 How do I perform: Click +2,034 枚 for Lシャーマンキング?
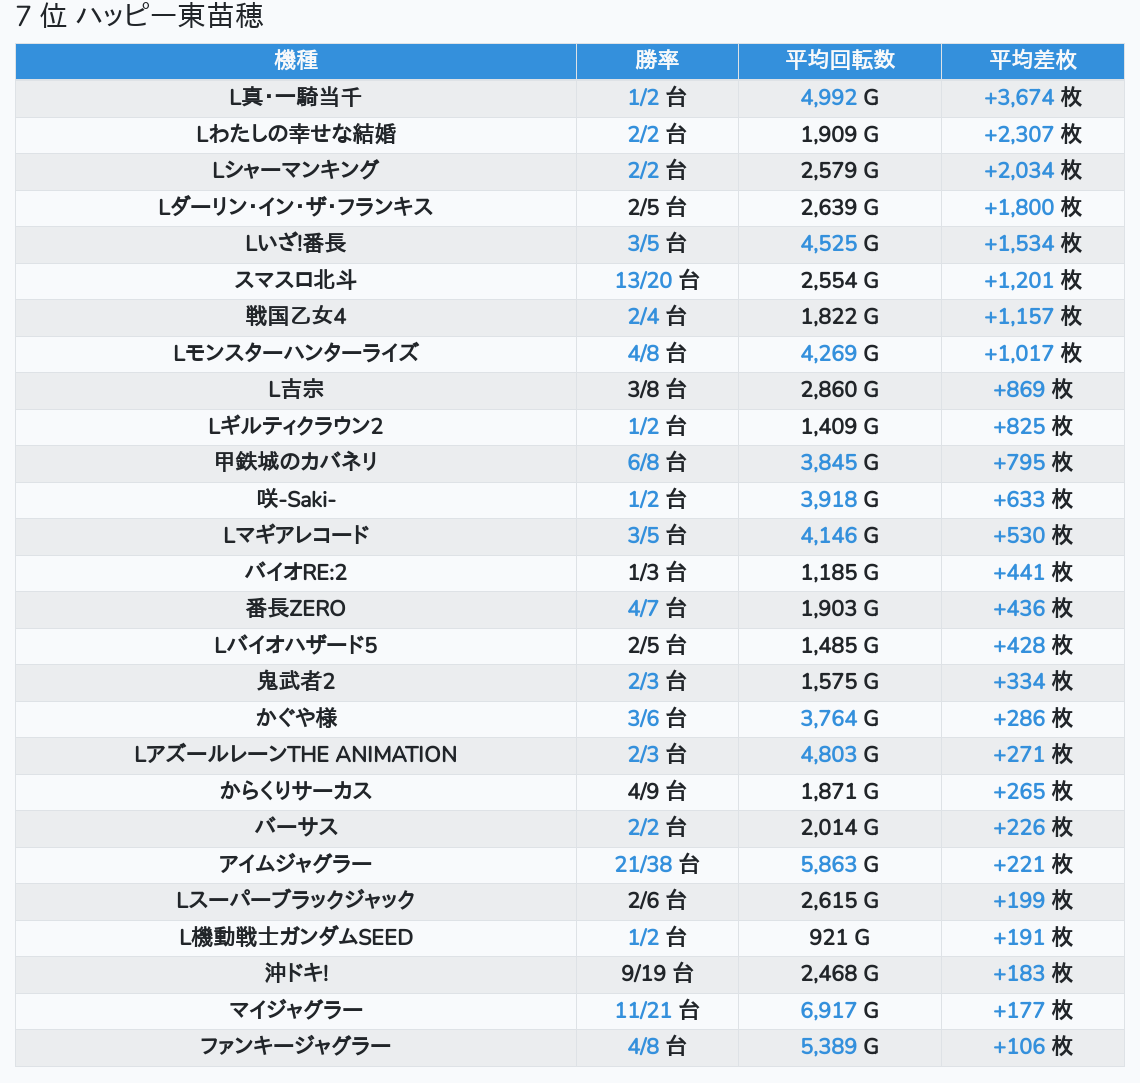[1032, 170]
